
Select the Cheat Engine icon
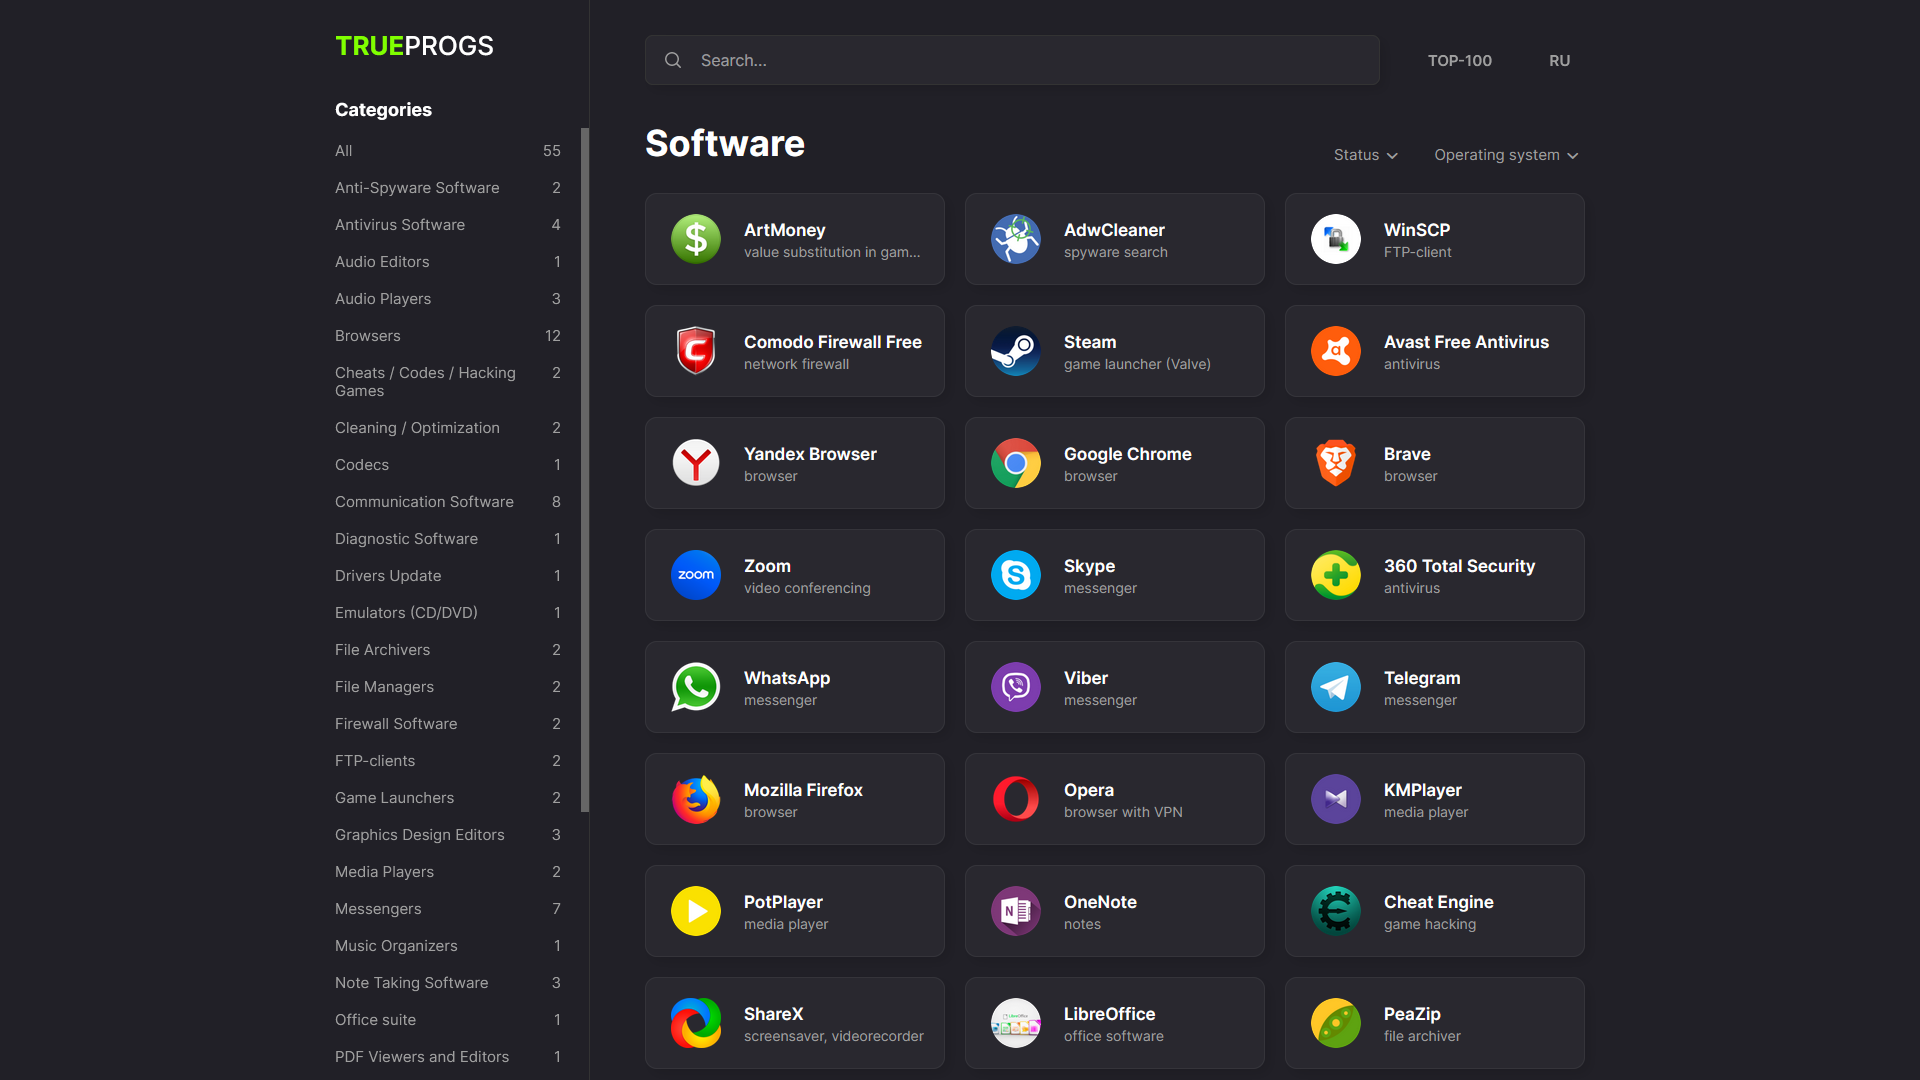point(1336,911)
